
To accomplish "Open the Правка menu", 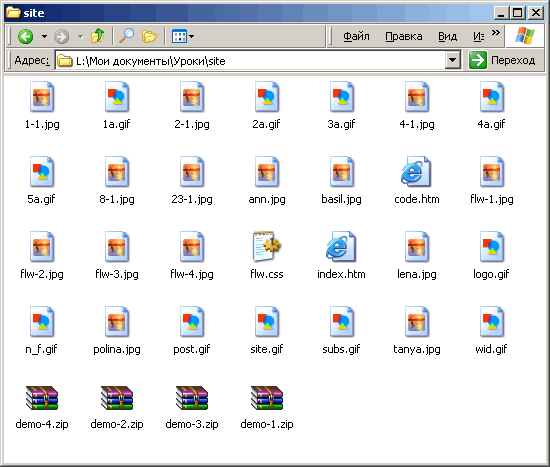I will (403, 36).
